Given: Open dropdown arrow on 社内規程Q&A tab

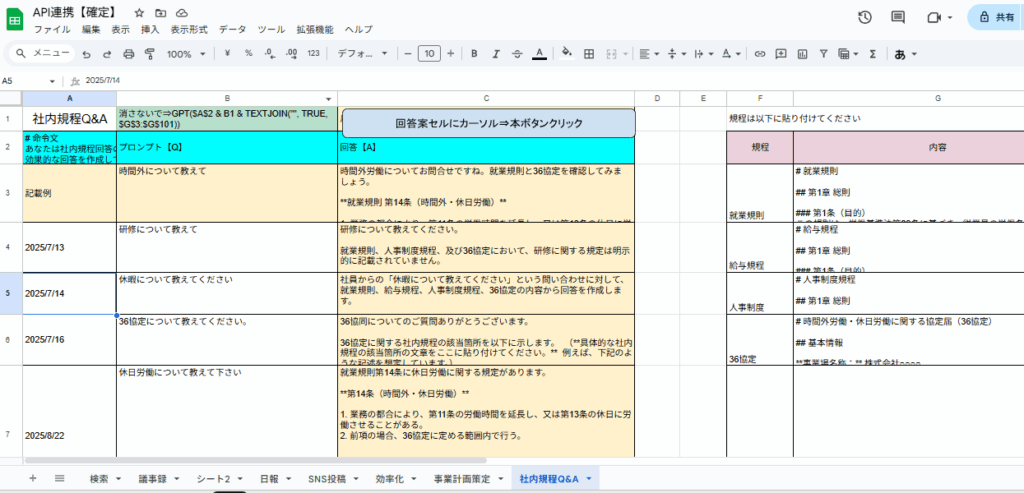Looking at the screenshot, I should (x=589, y=479).
